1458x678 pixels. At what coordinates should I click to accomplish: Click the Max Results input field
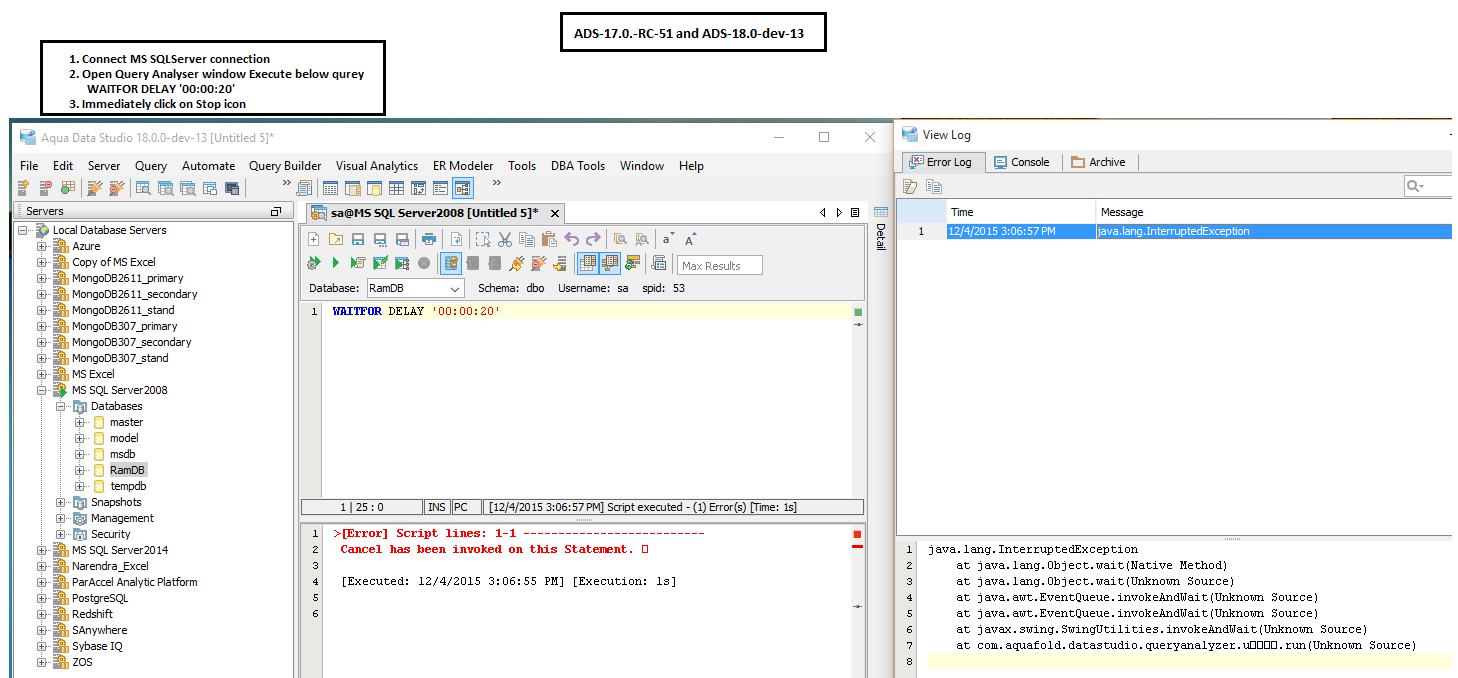click(720, 265)
